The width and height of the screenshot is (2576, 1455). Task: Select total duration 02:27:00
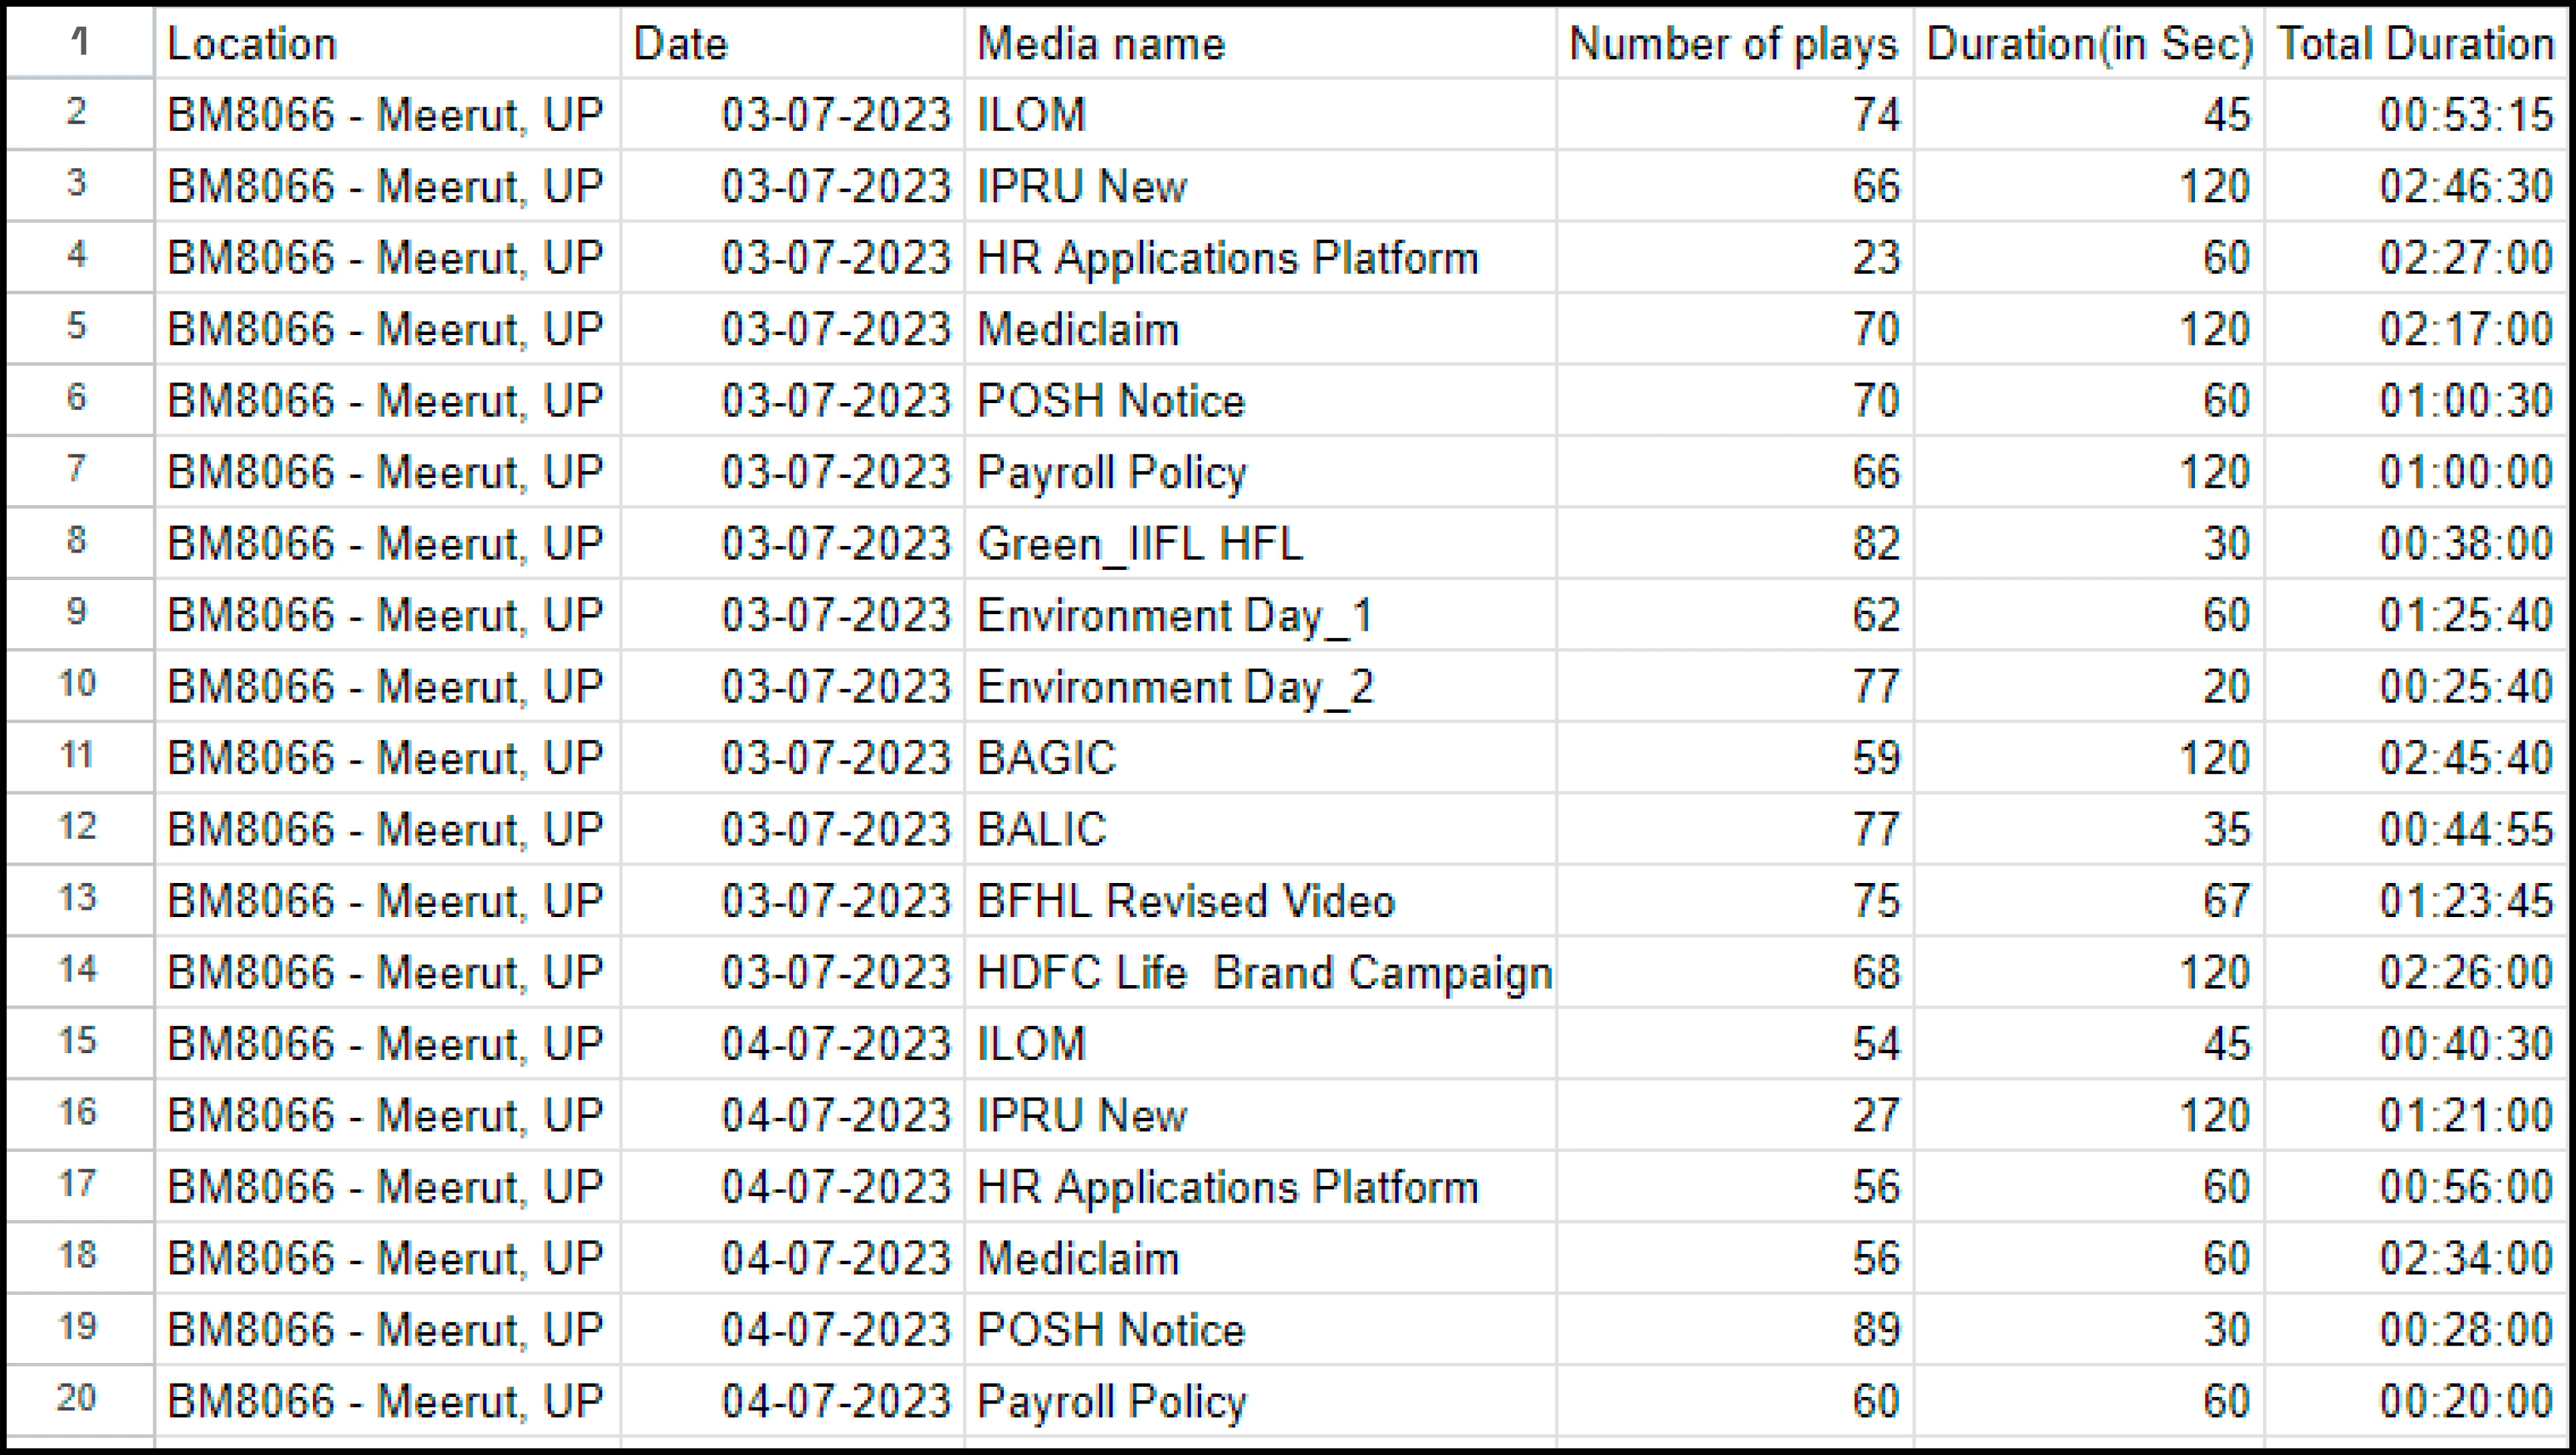coord(2416,257)
